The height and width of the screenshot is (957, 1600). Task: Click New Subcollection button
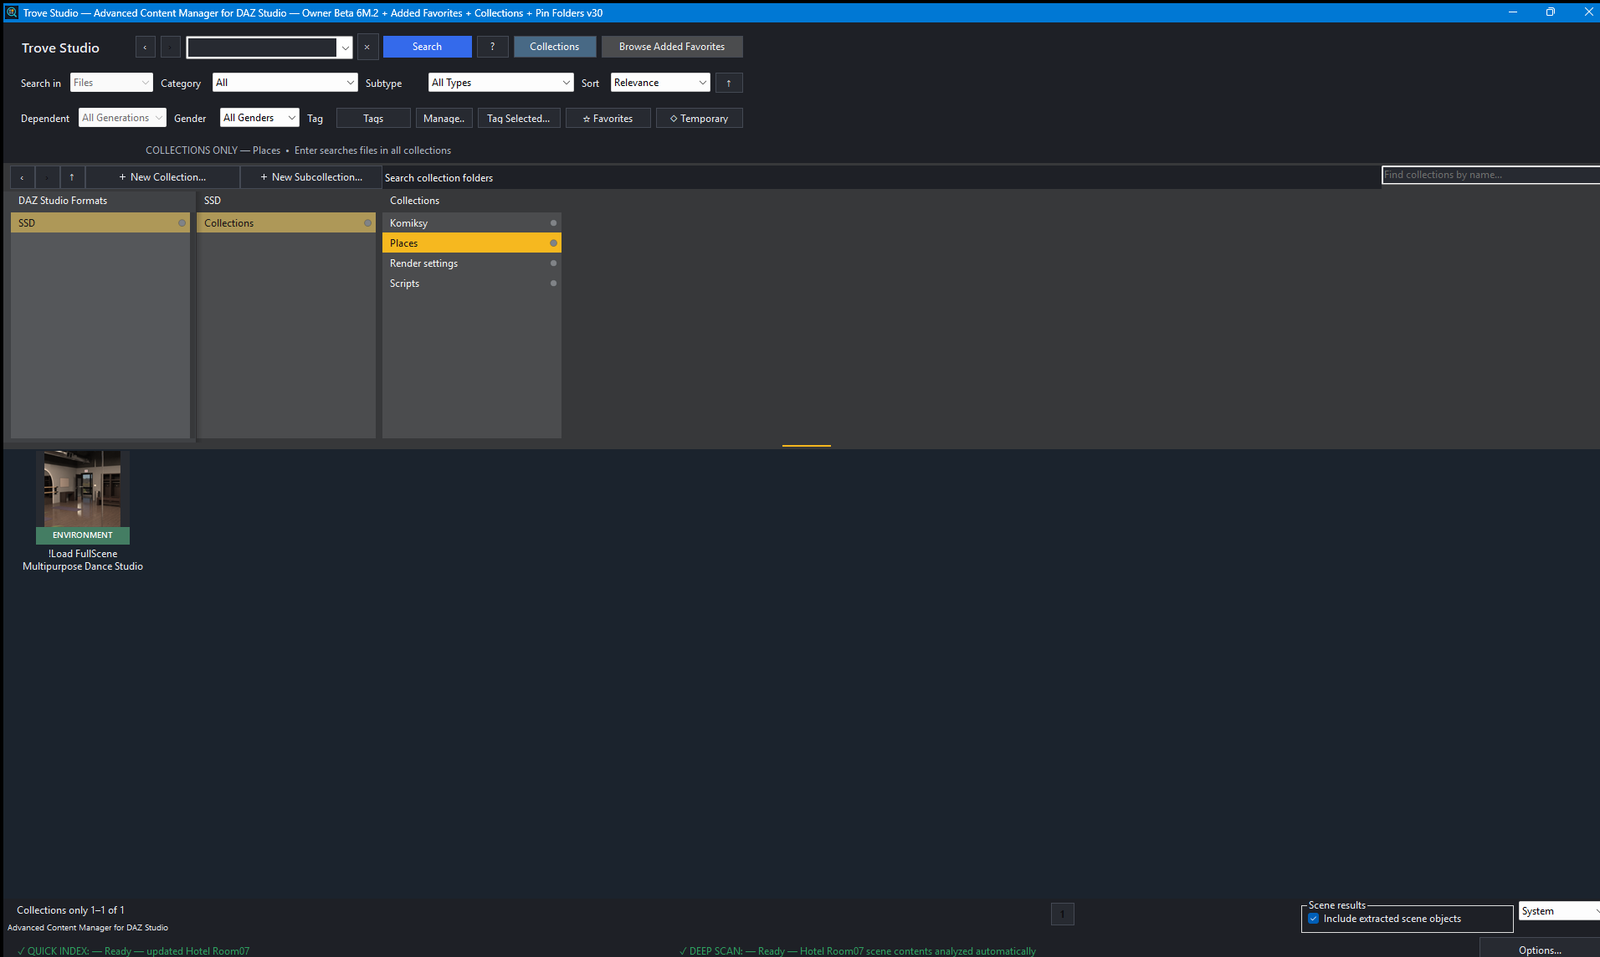coord(311,177)
